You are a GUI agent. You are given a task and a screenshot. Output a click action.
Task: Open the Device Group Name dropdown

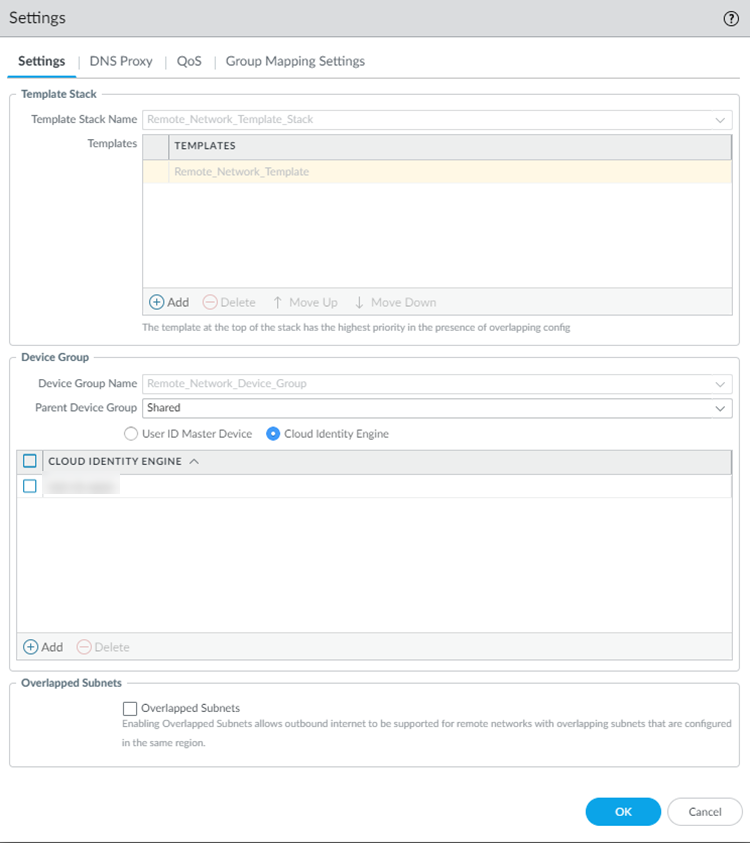(x=720, y=384)
